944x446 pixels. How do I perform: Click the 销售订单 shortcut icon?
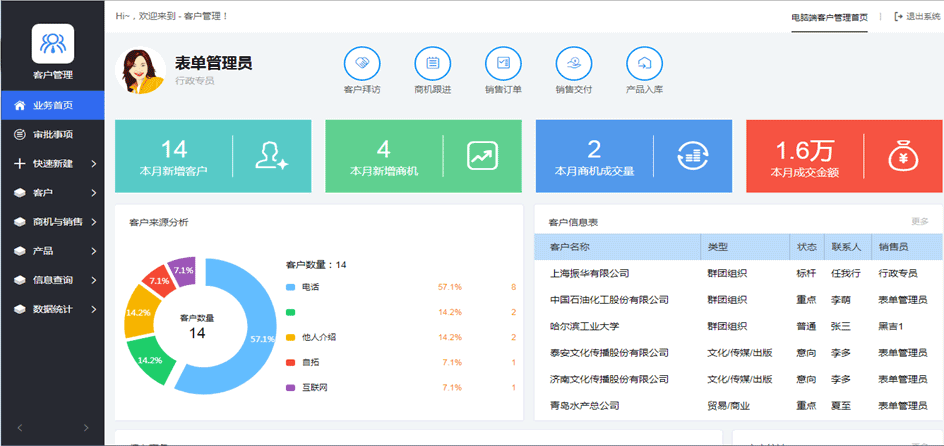503,64
